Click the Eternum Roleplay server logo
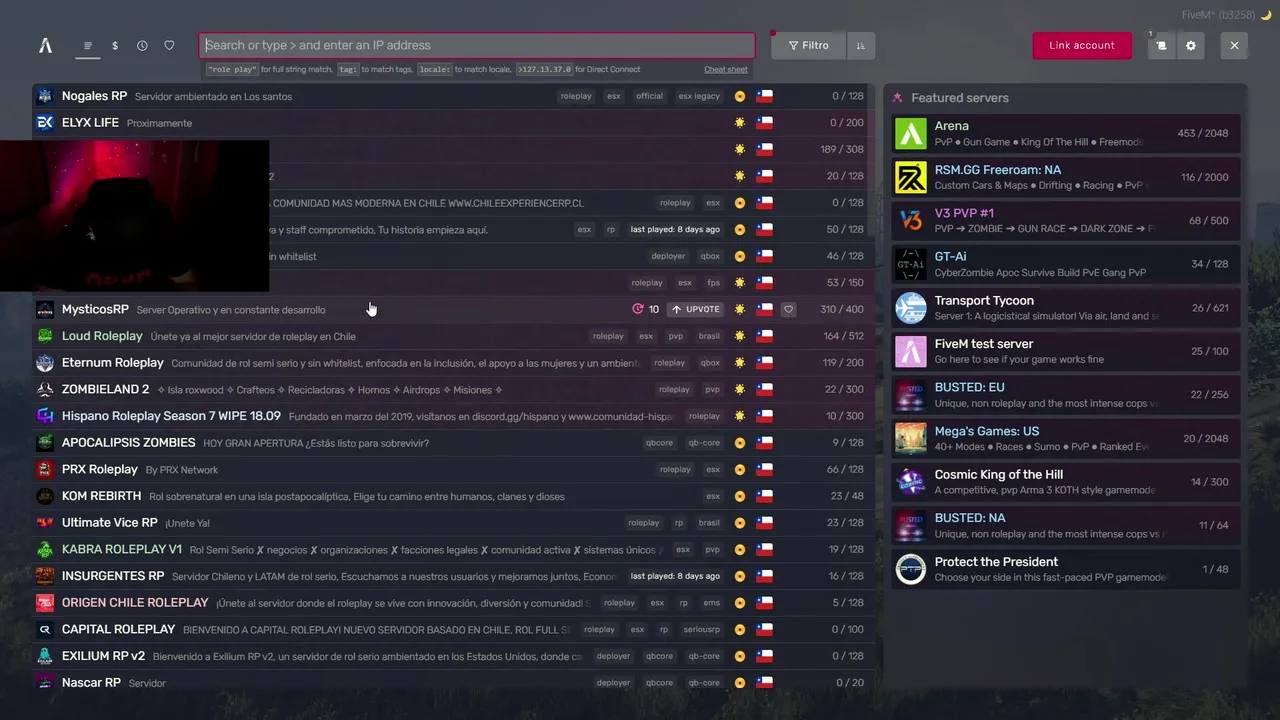 coord(45,363)
